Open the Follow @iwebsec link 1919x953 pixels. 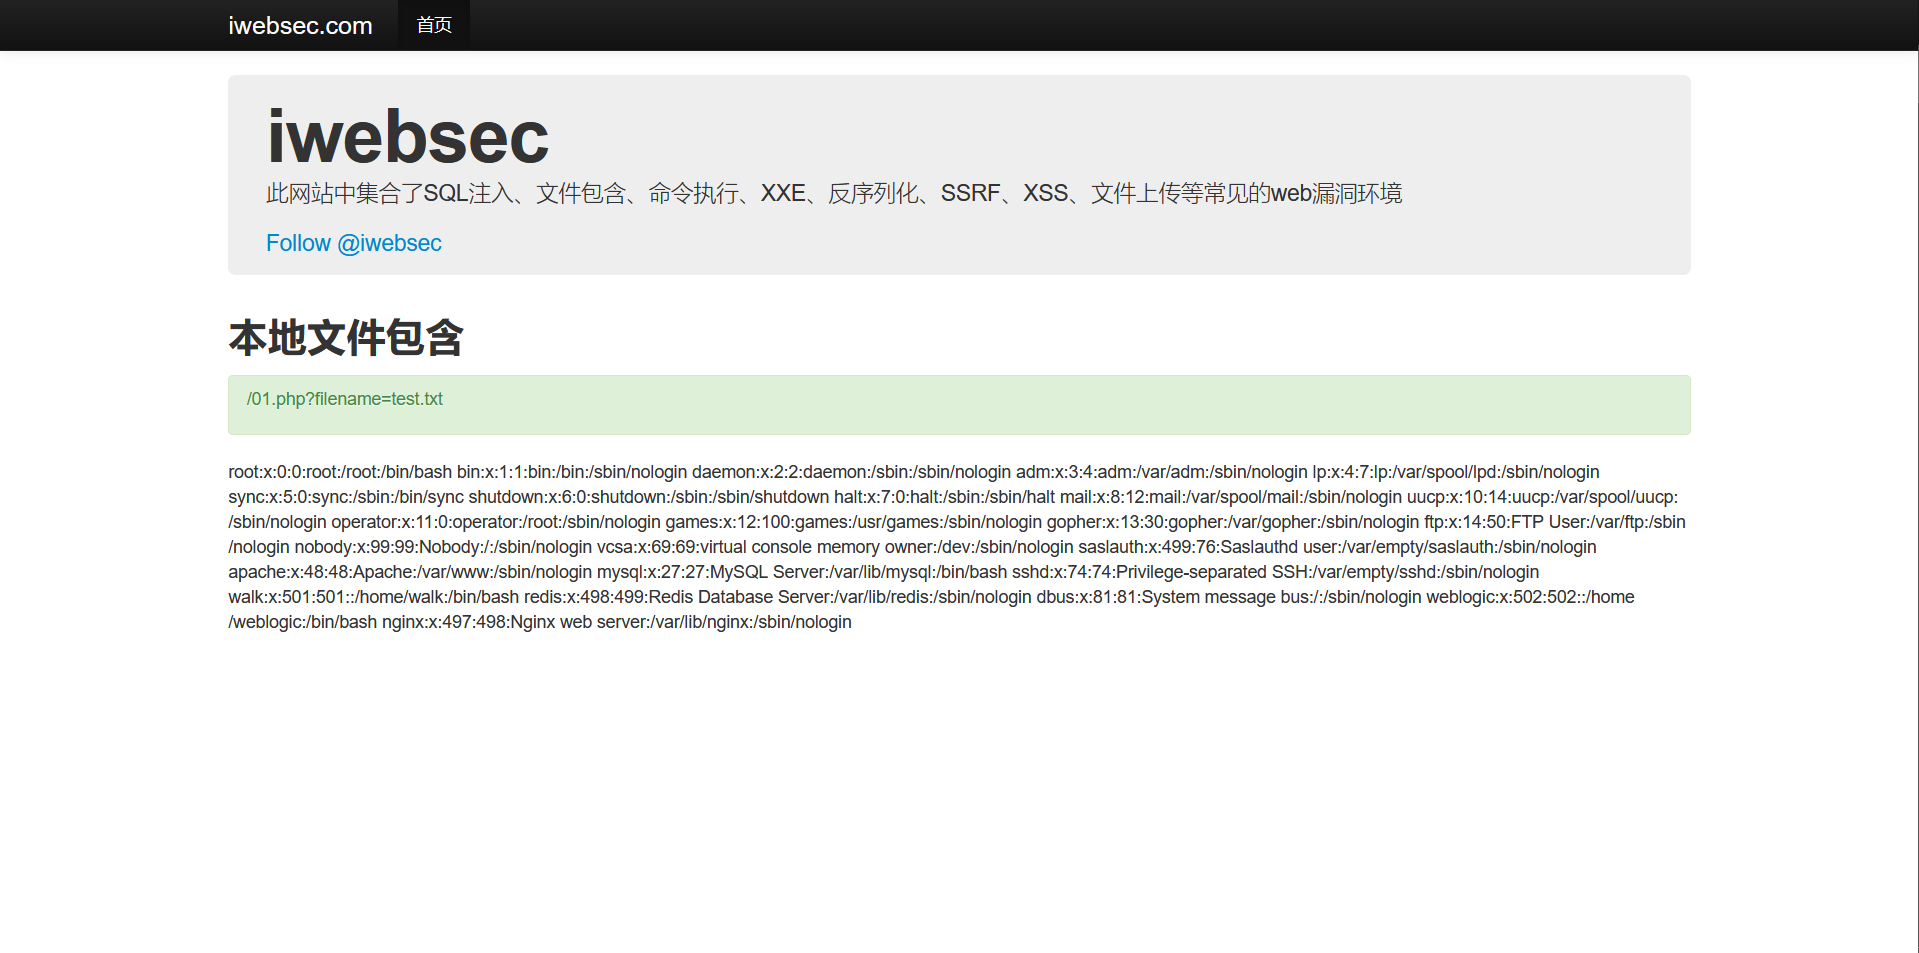pyautogui.click(x=353, y=243)
